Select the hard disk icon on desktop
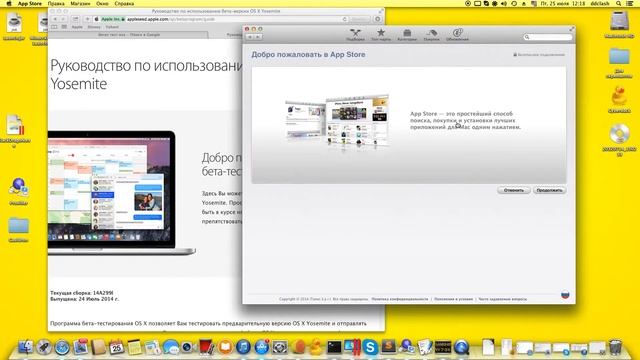 tap(619, 21)
